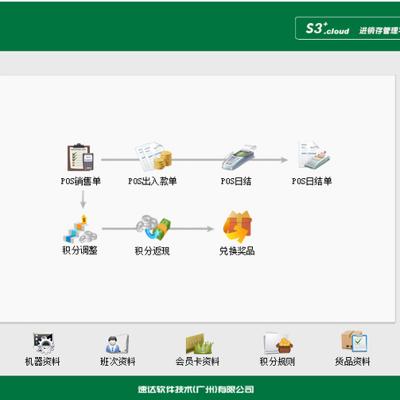Click the 速达软件技术 company footer text
The height and width of the screenshot is (400, 400).
(196, 389)
